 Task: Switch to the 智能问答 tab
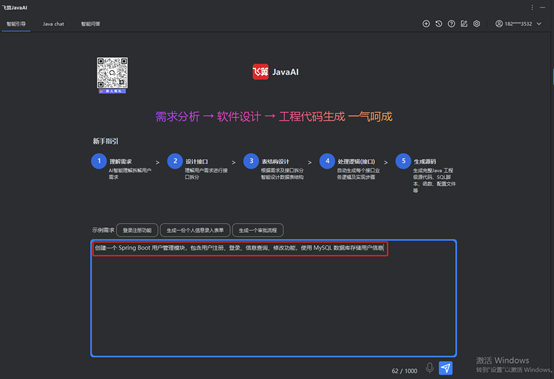click(90, 24)
